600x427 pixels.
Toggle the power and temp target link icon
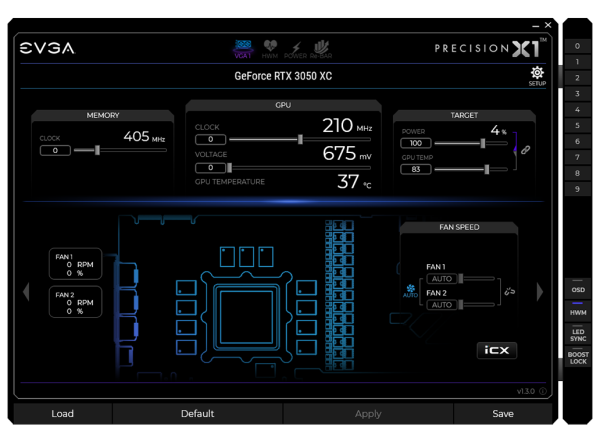(x=525, y=150)
